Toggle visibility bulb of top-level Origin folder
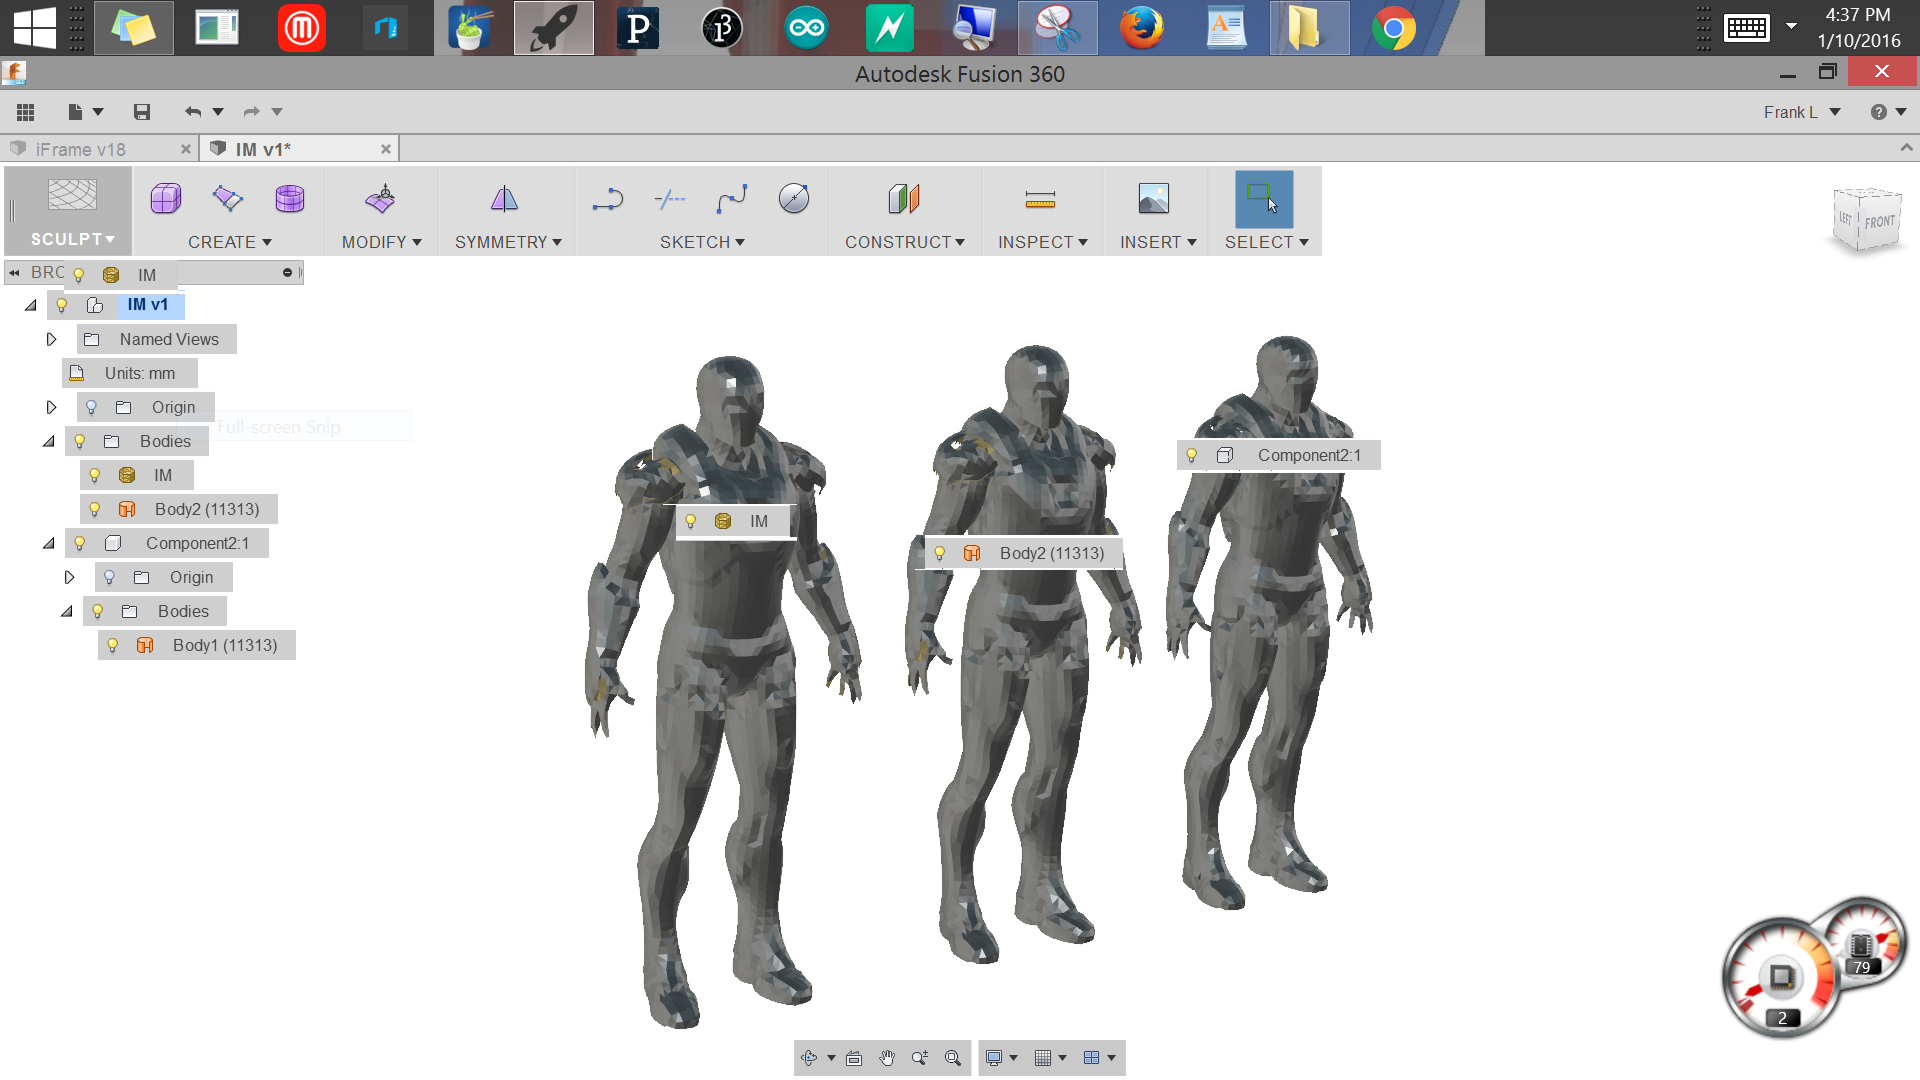 point(91,407)
